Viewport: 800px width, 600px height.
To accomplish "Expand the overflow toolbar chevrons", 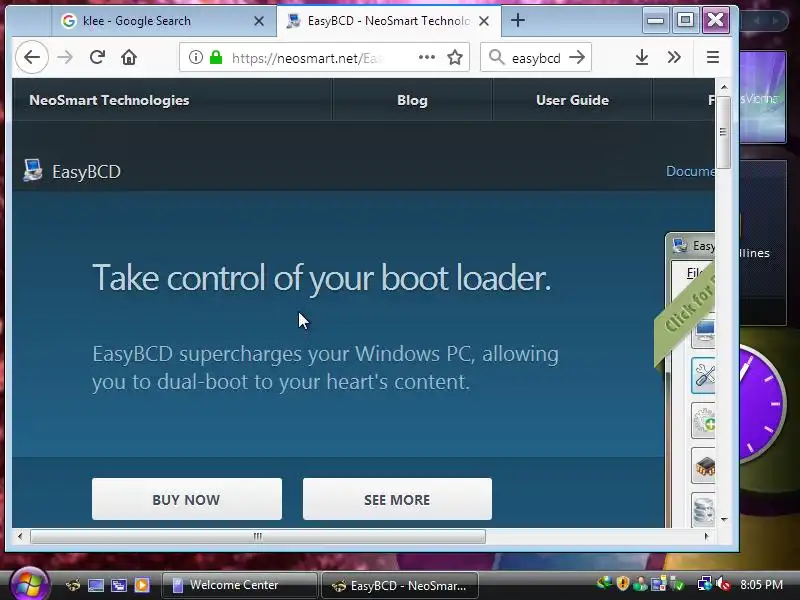I will (674, 57).
